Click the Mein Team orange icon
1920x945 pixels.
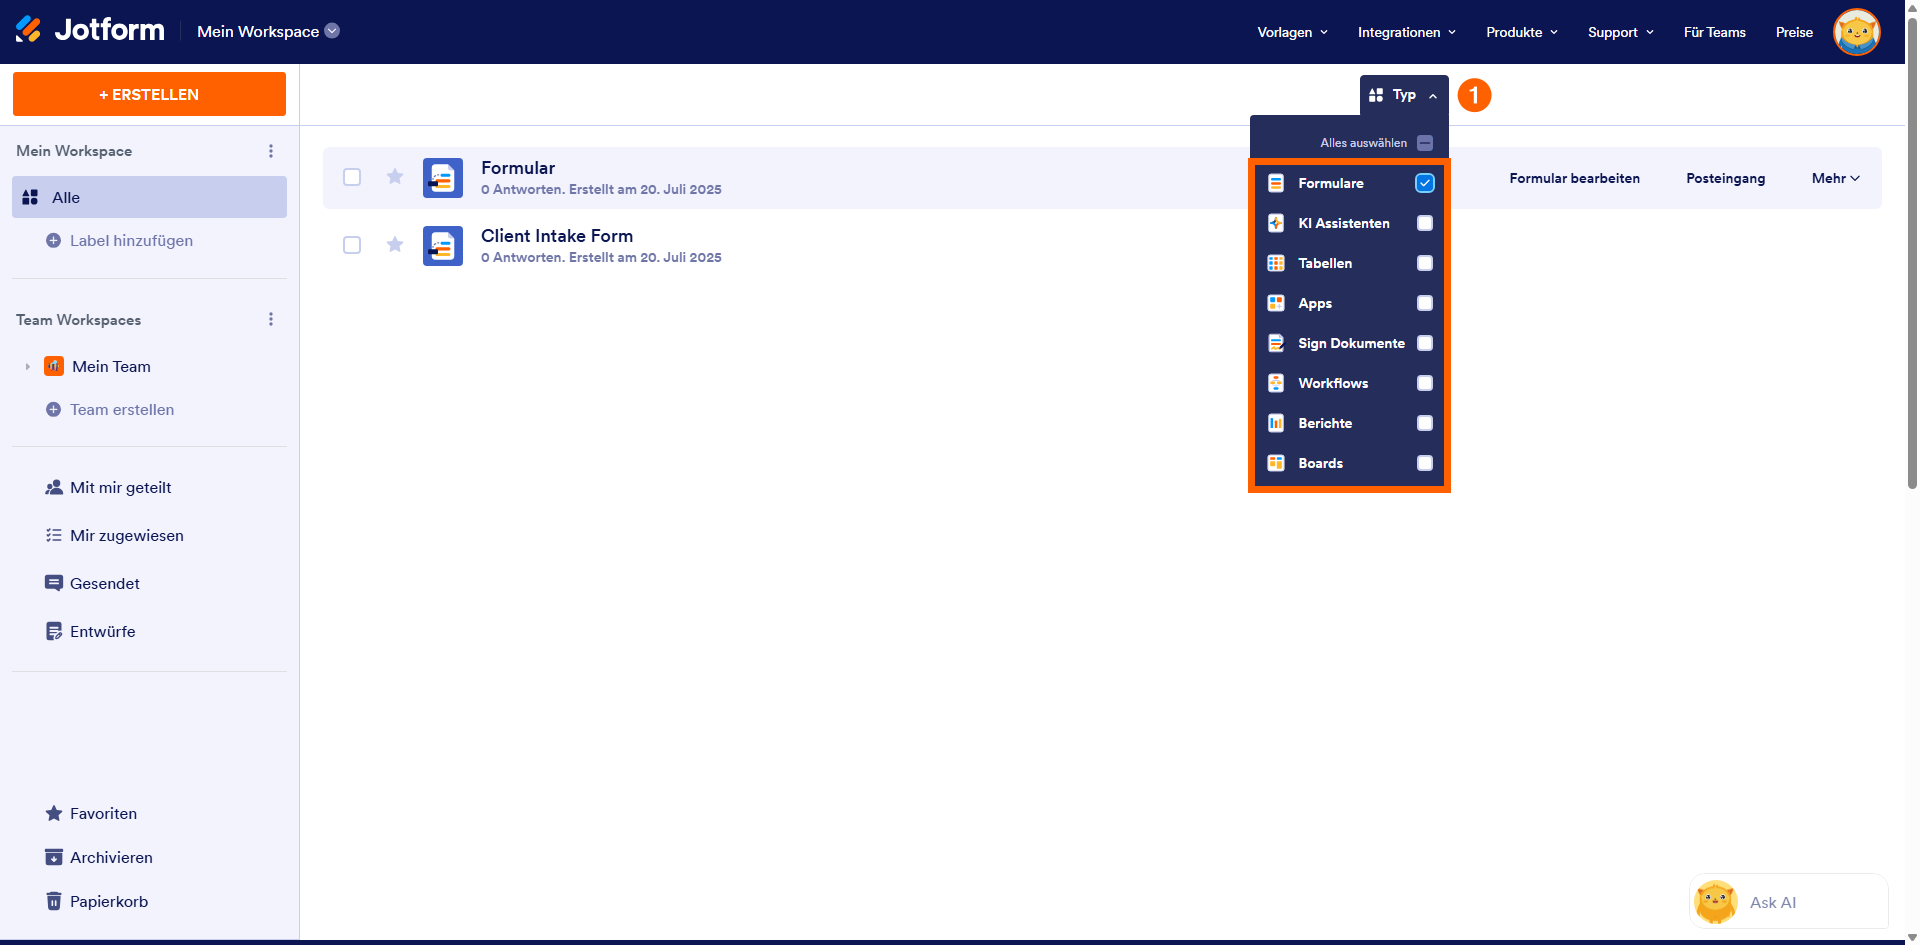pos(54,366)
